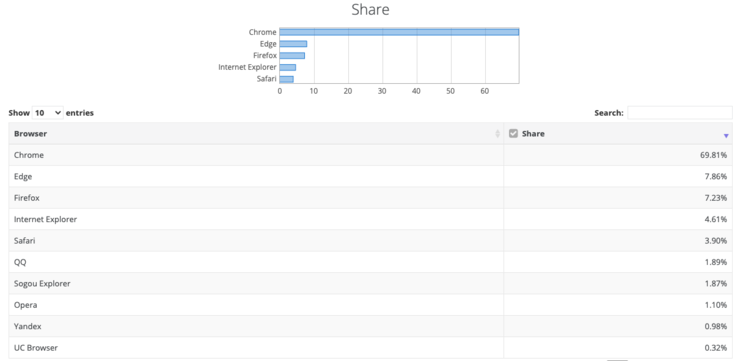This screenshot has width=740, height=361.
Task: Click the Chrome bar in chart
Action: pos(399,32)
